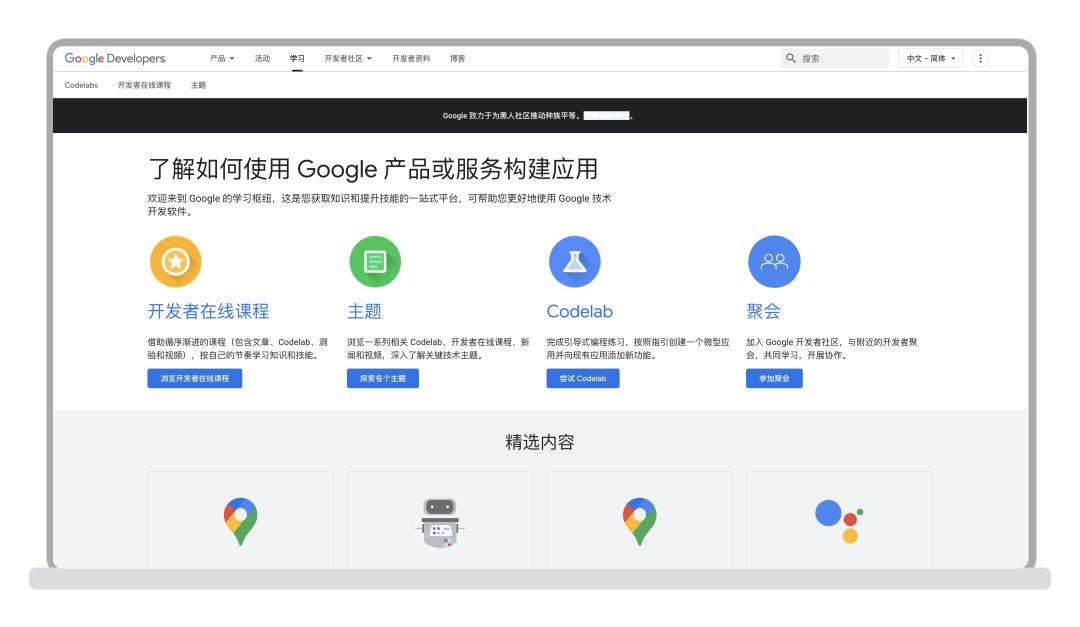Open the three-dot more options menu
The image size is (1080, 627).
(x=980, y=59)
